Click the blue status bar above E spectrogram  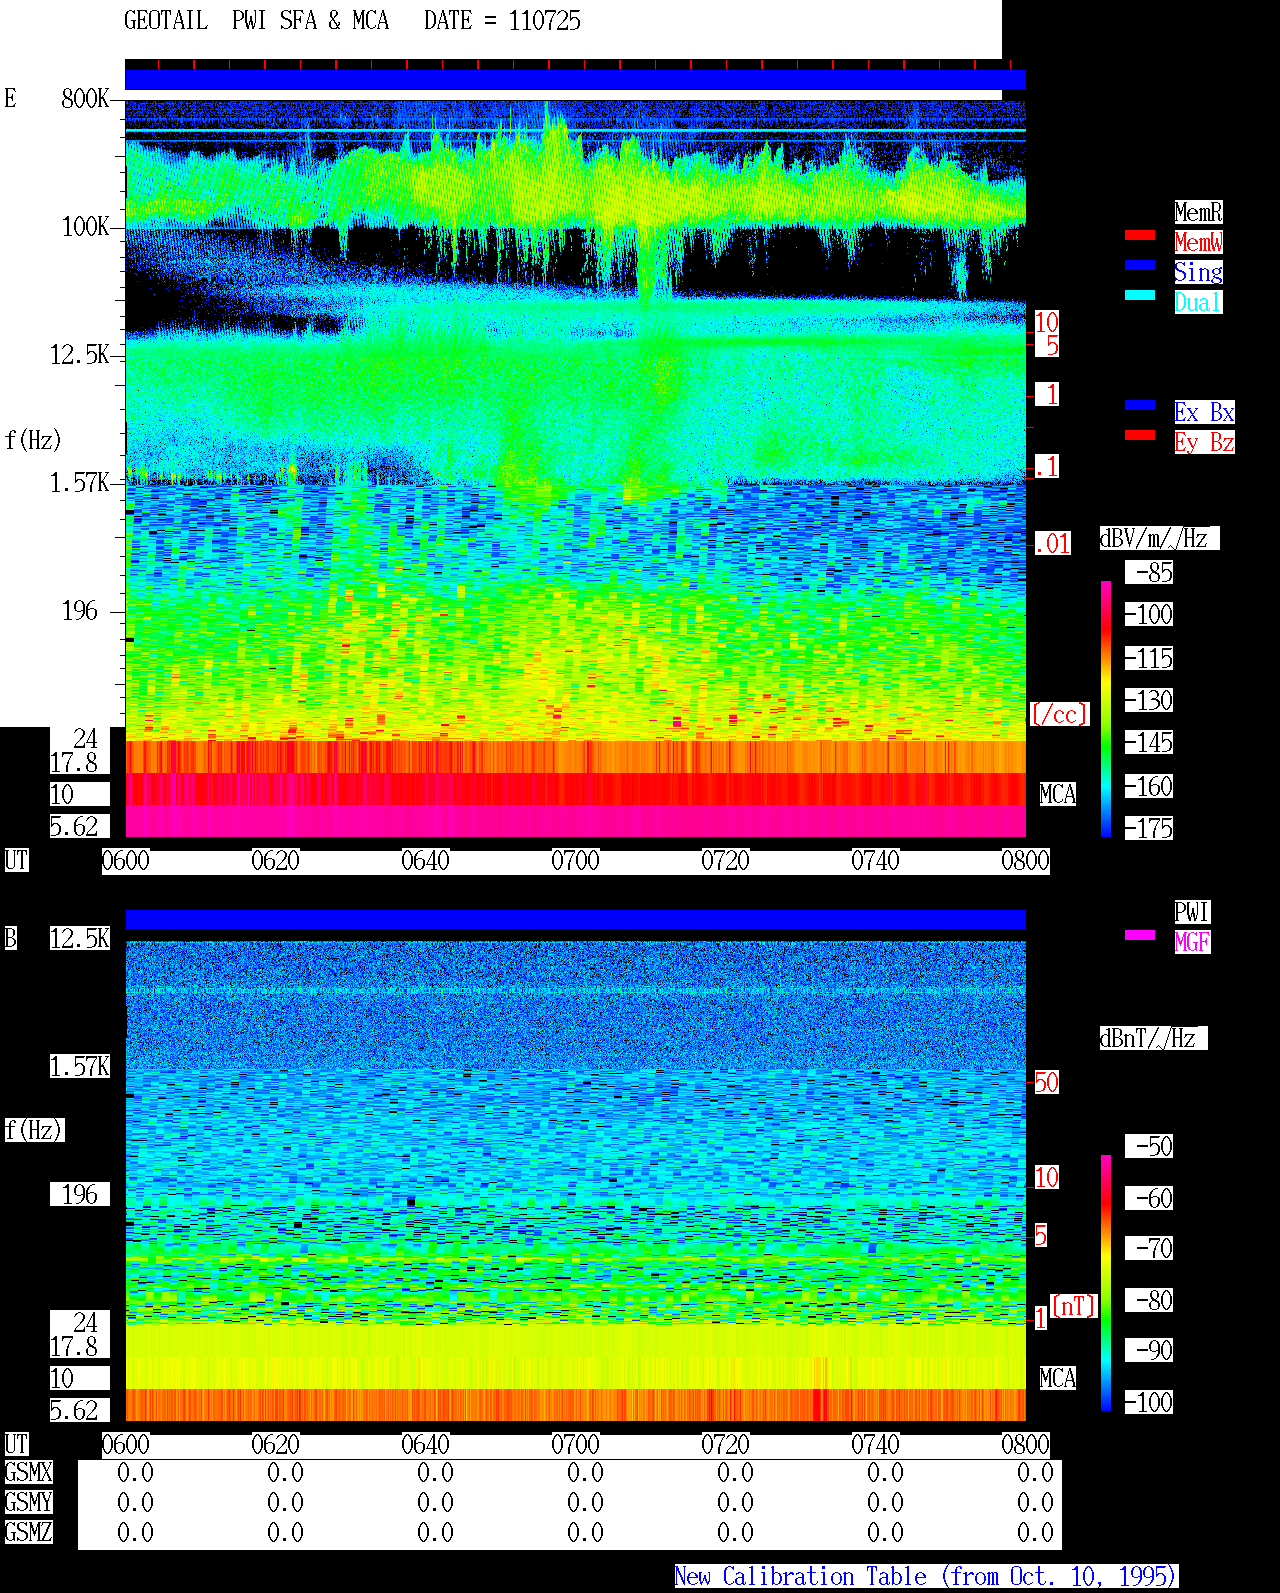click(575, 79)
